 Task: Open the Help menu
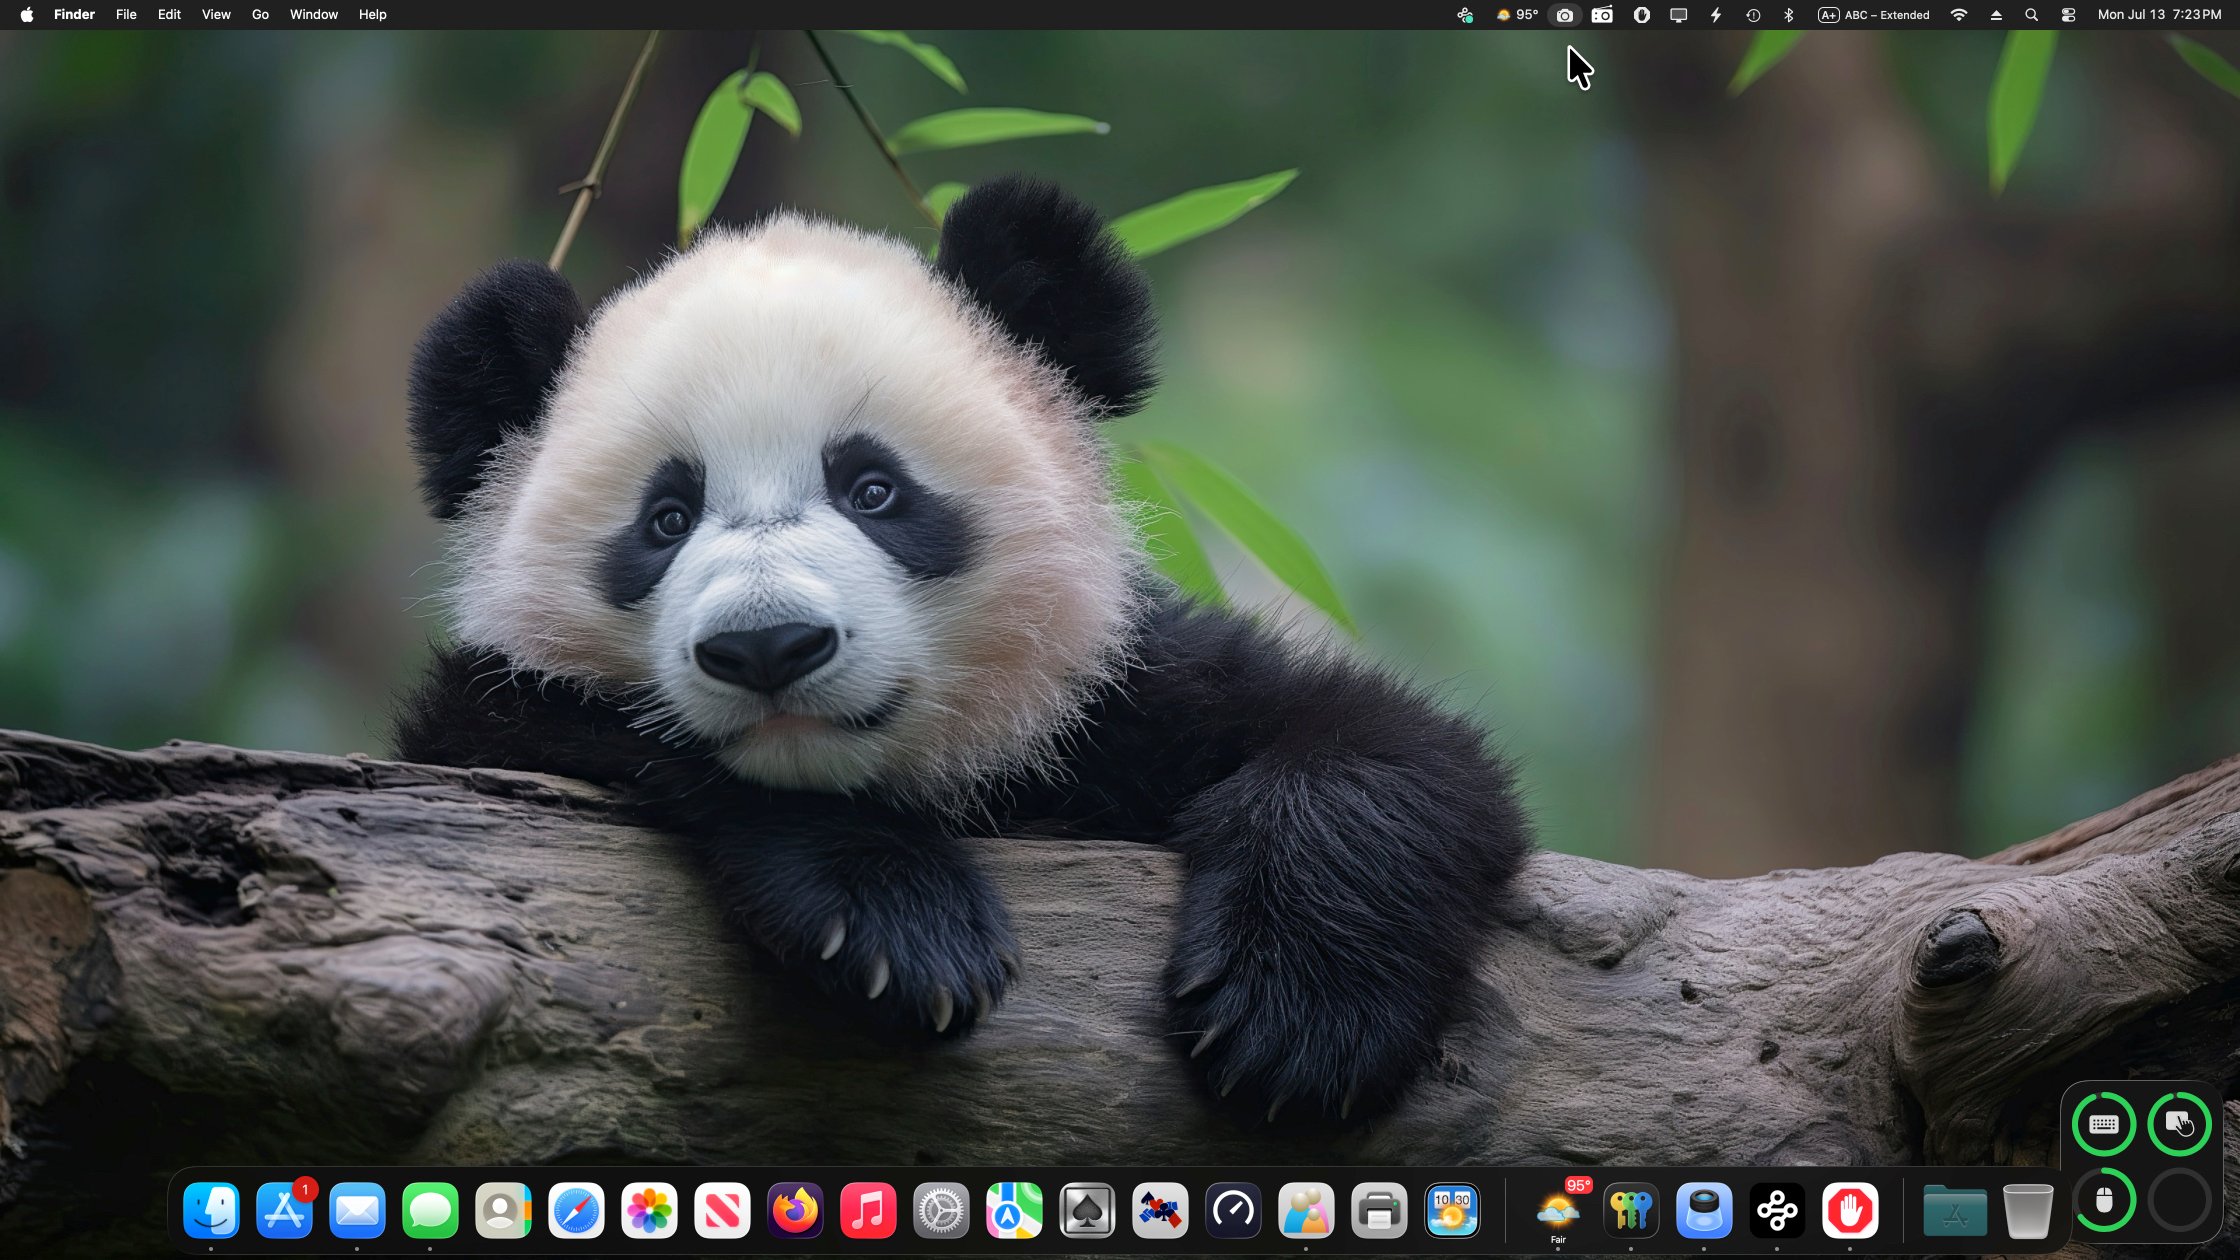pos(372,15)
